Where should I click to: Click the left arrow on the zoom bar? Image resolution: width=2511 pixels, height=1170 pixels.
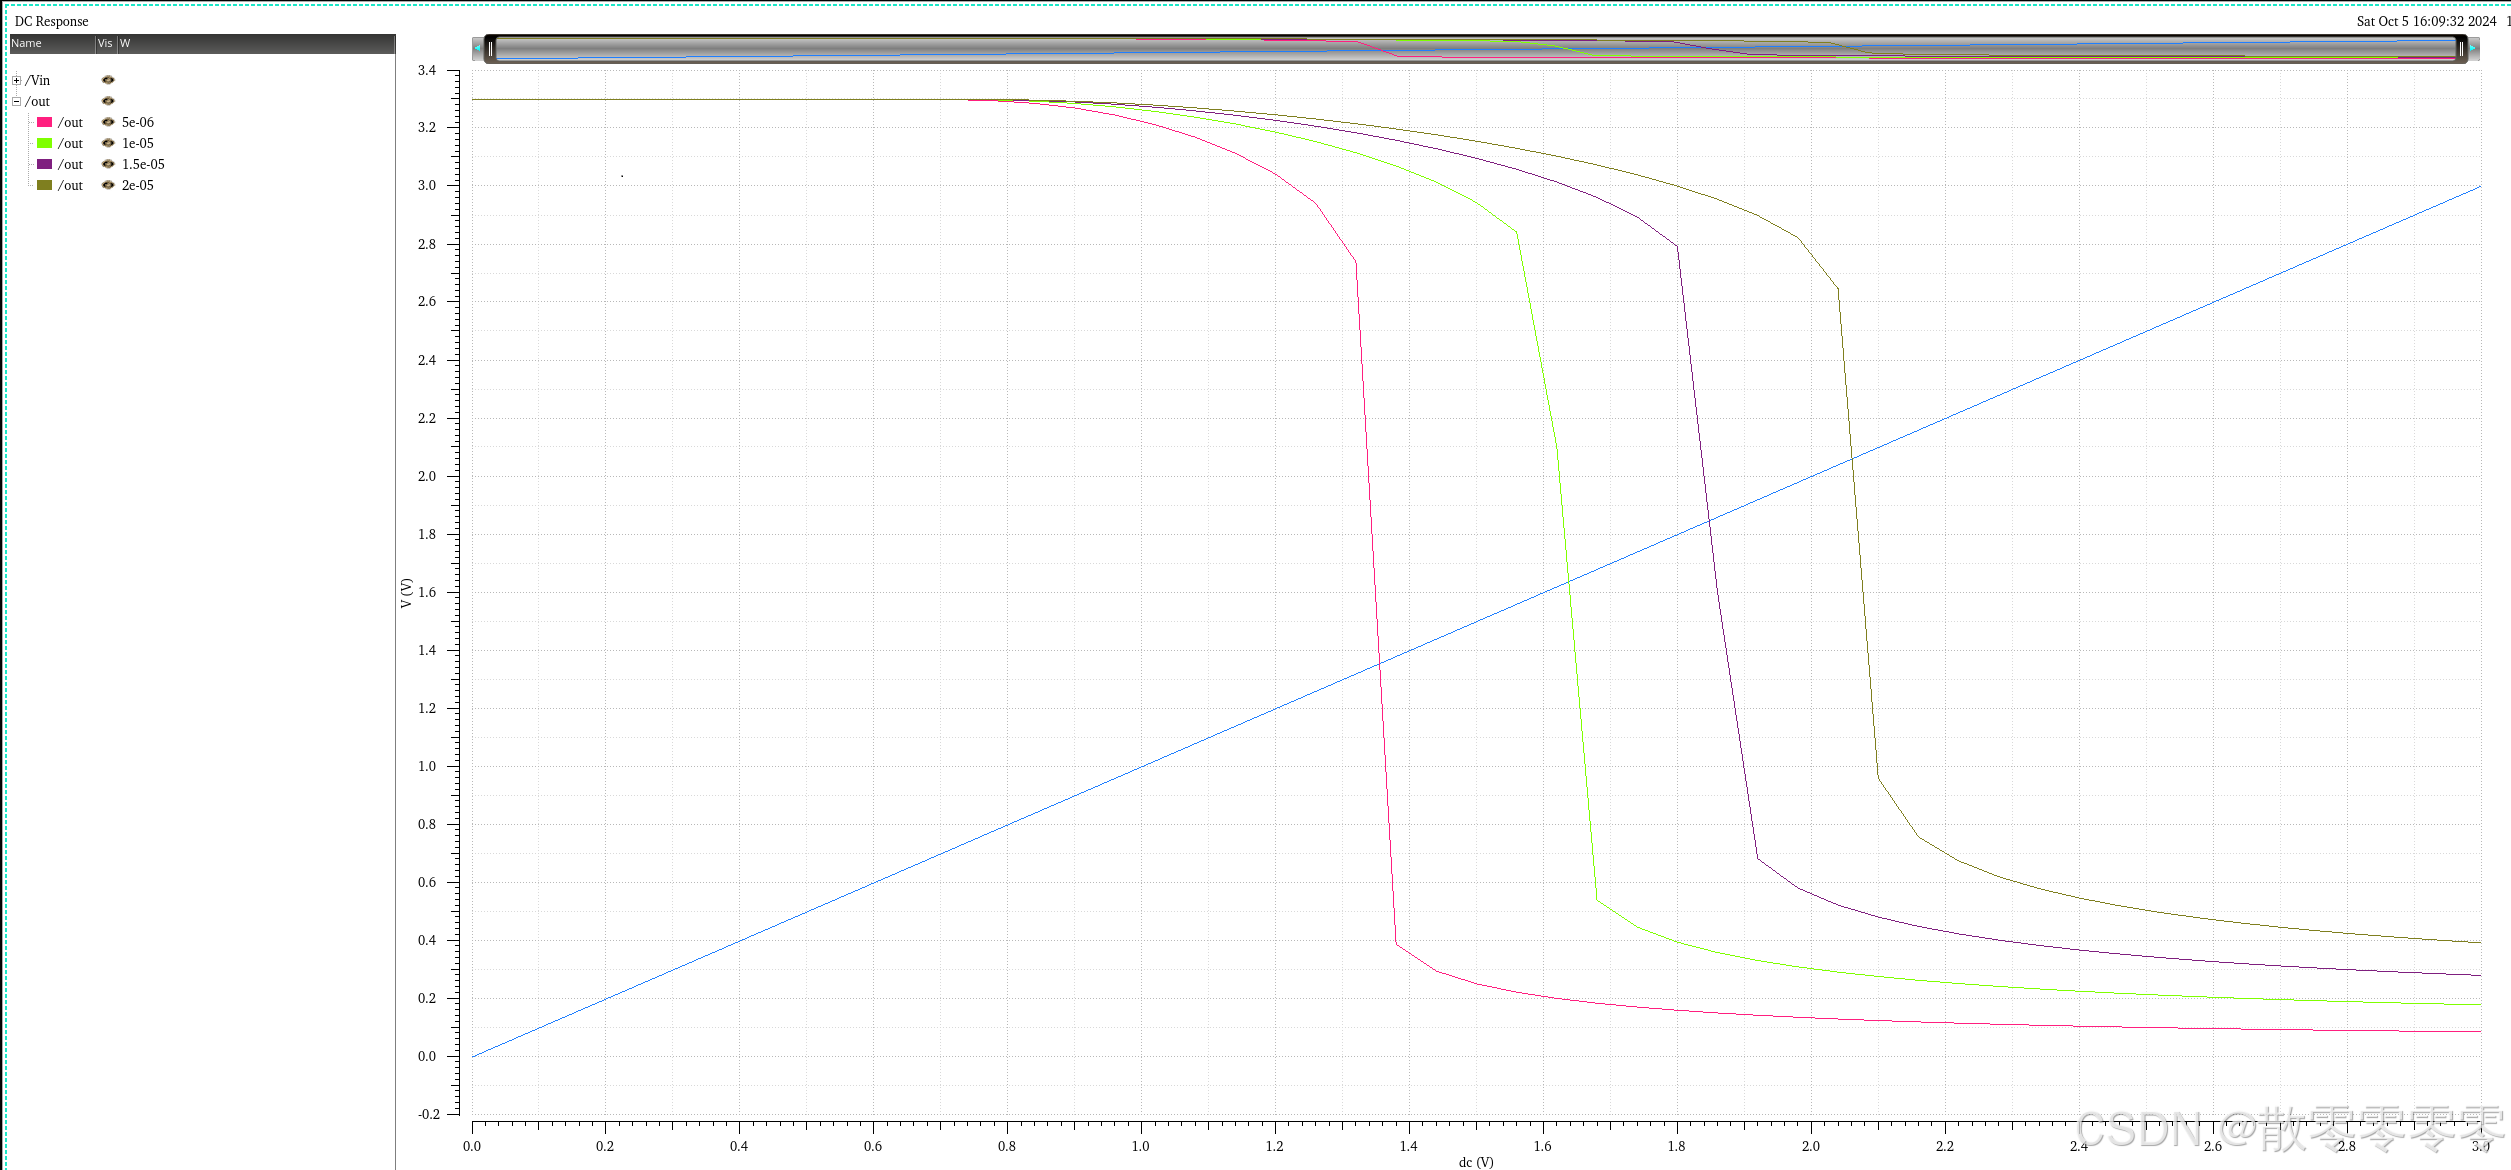(x=477, y=48)
